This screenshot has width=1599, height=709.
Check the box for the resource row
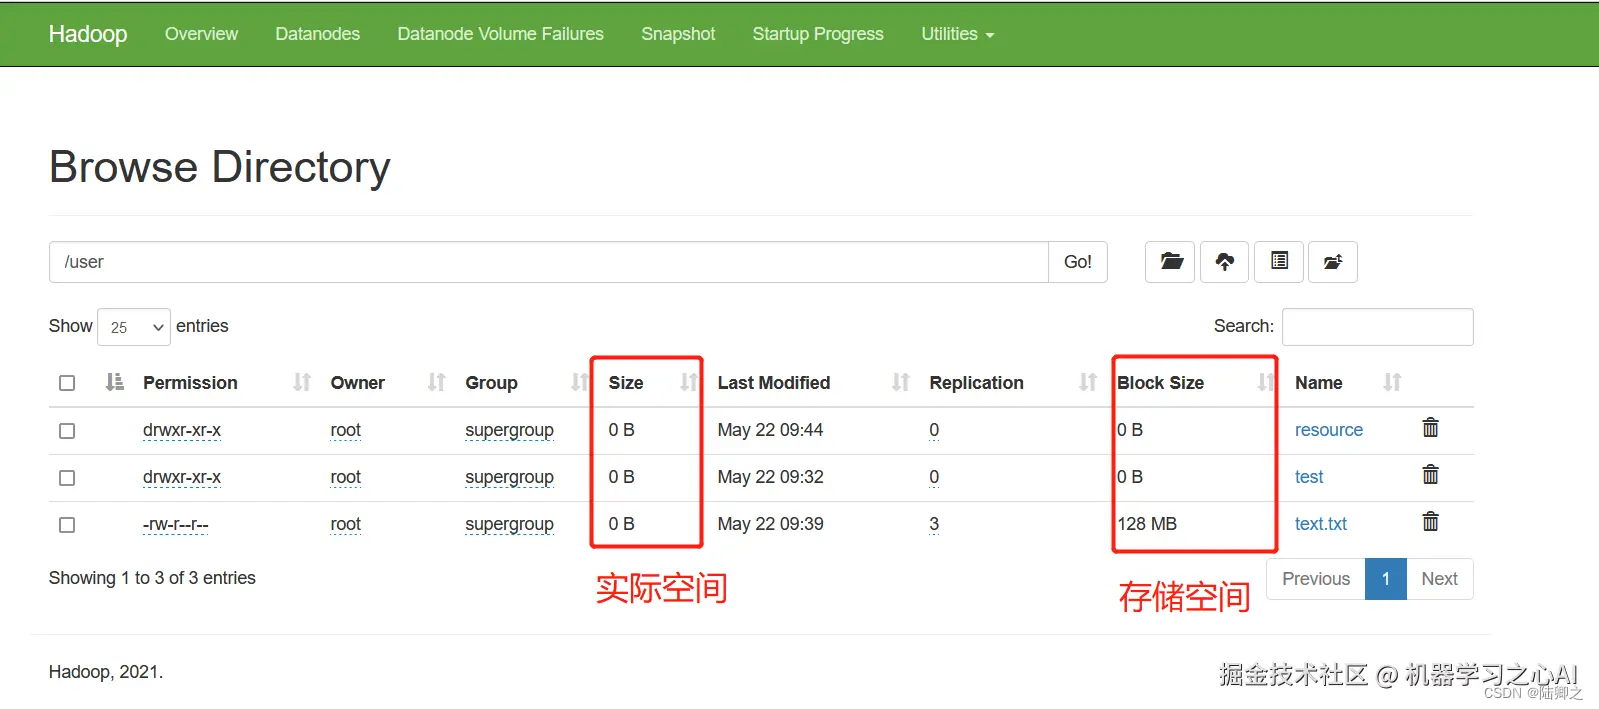67,431
